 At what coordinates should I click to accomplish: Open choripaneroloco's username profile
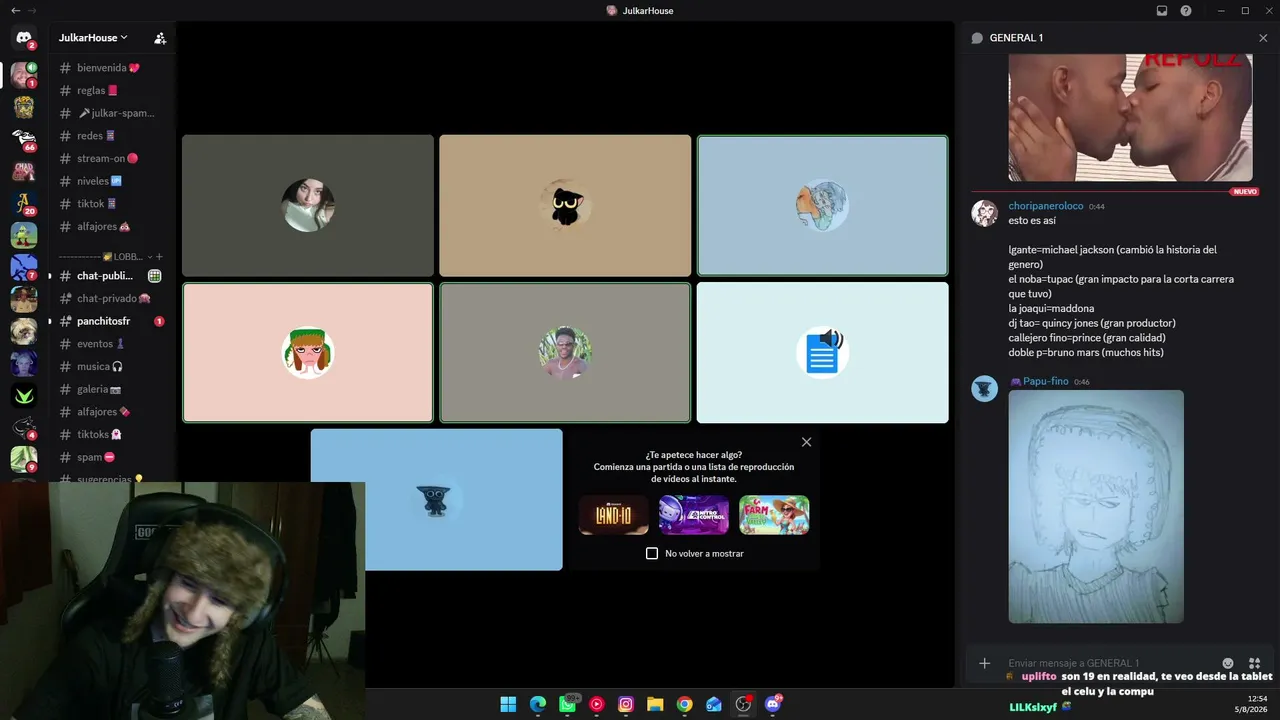click(1045, 206)
